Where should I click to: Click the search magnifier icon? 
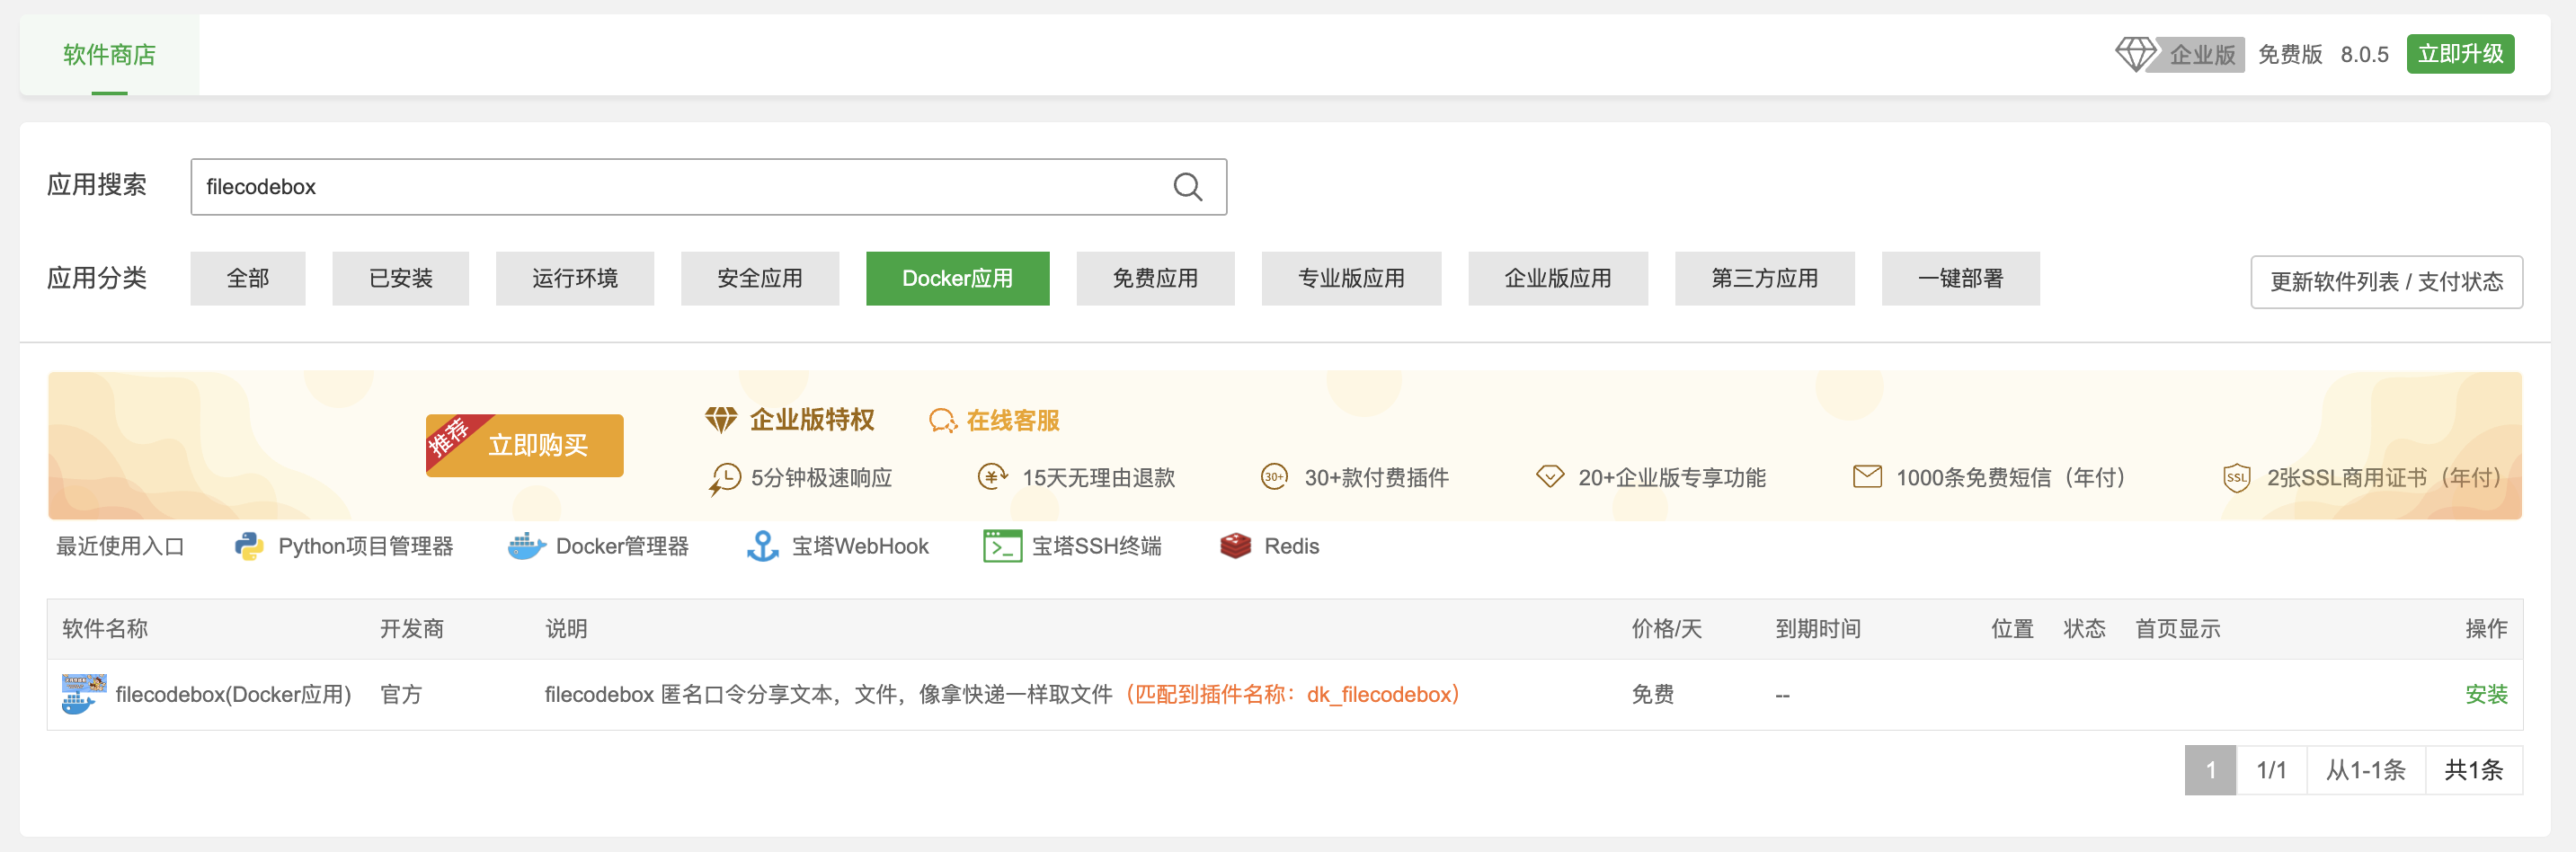[1187, 187]
